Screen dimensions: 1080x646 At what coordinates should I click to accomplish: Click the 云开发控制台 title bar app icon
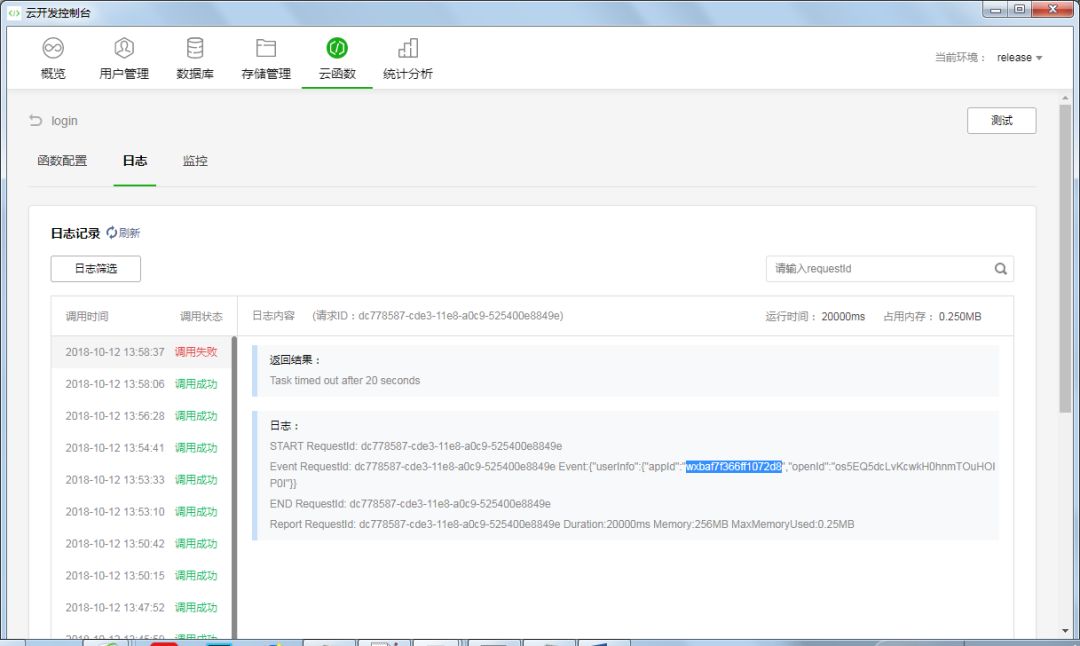pos(14,12)
